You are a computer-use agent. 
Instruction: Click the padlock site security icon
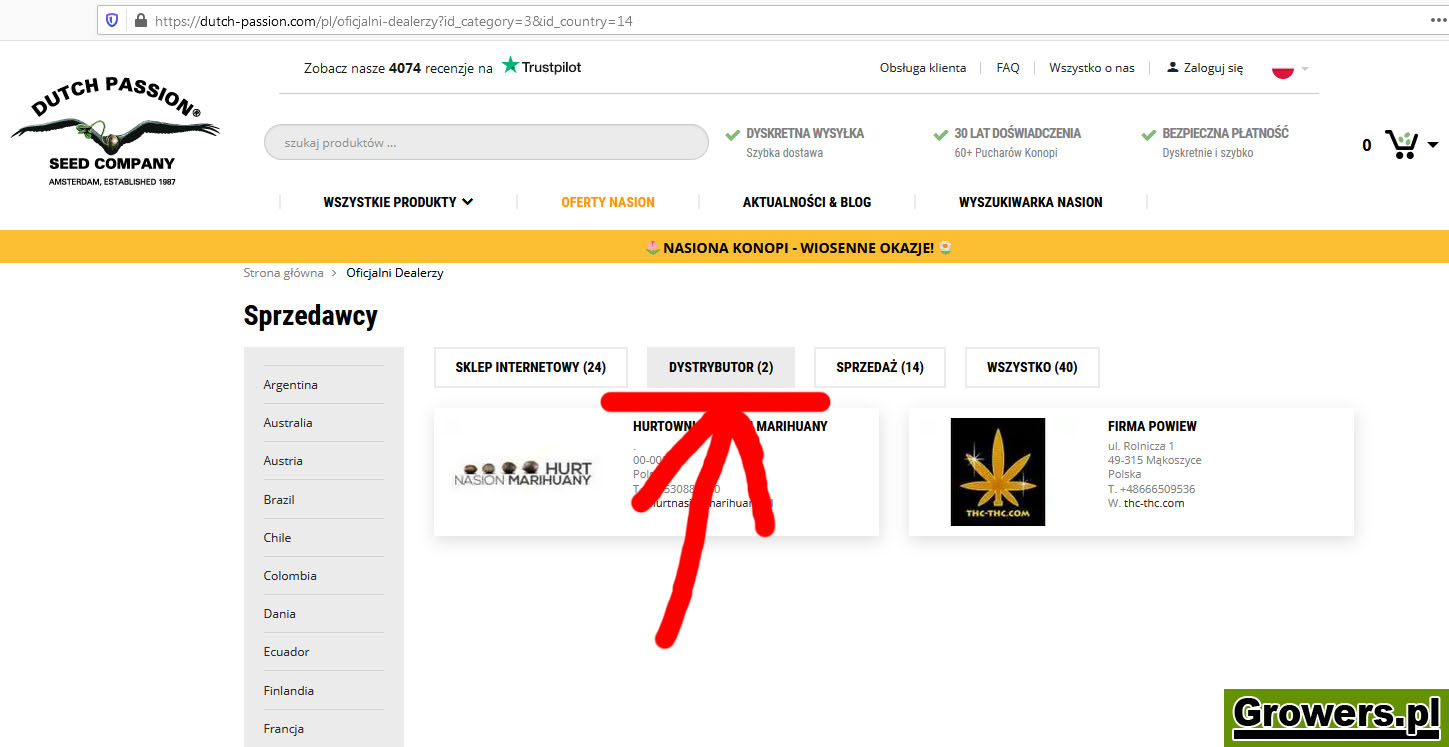[x=140, y=20]
